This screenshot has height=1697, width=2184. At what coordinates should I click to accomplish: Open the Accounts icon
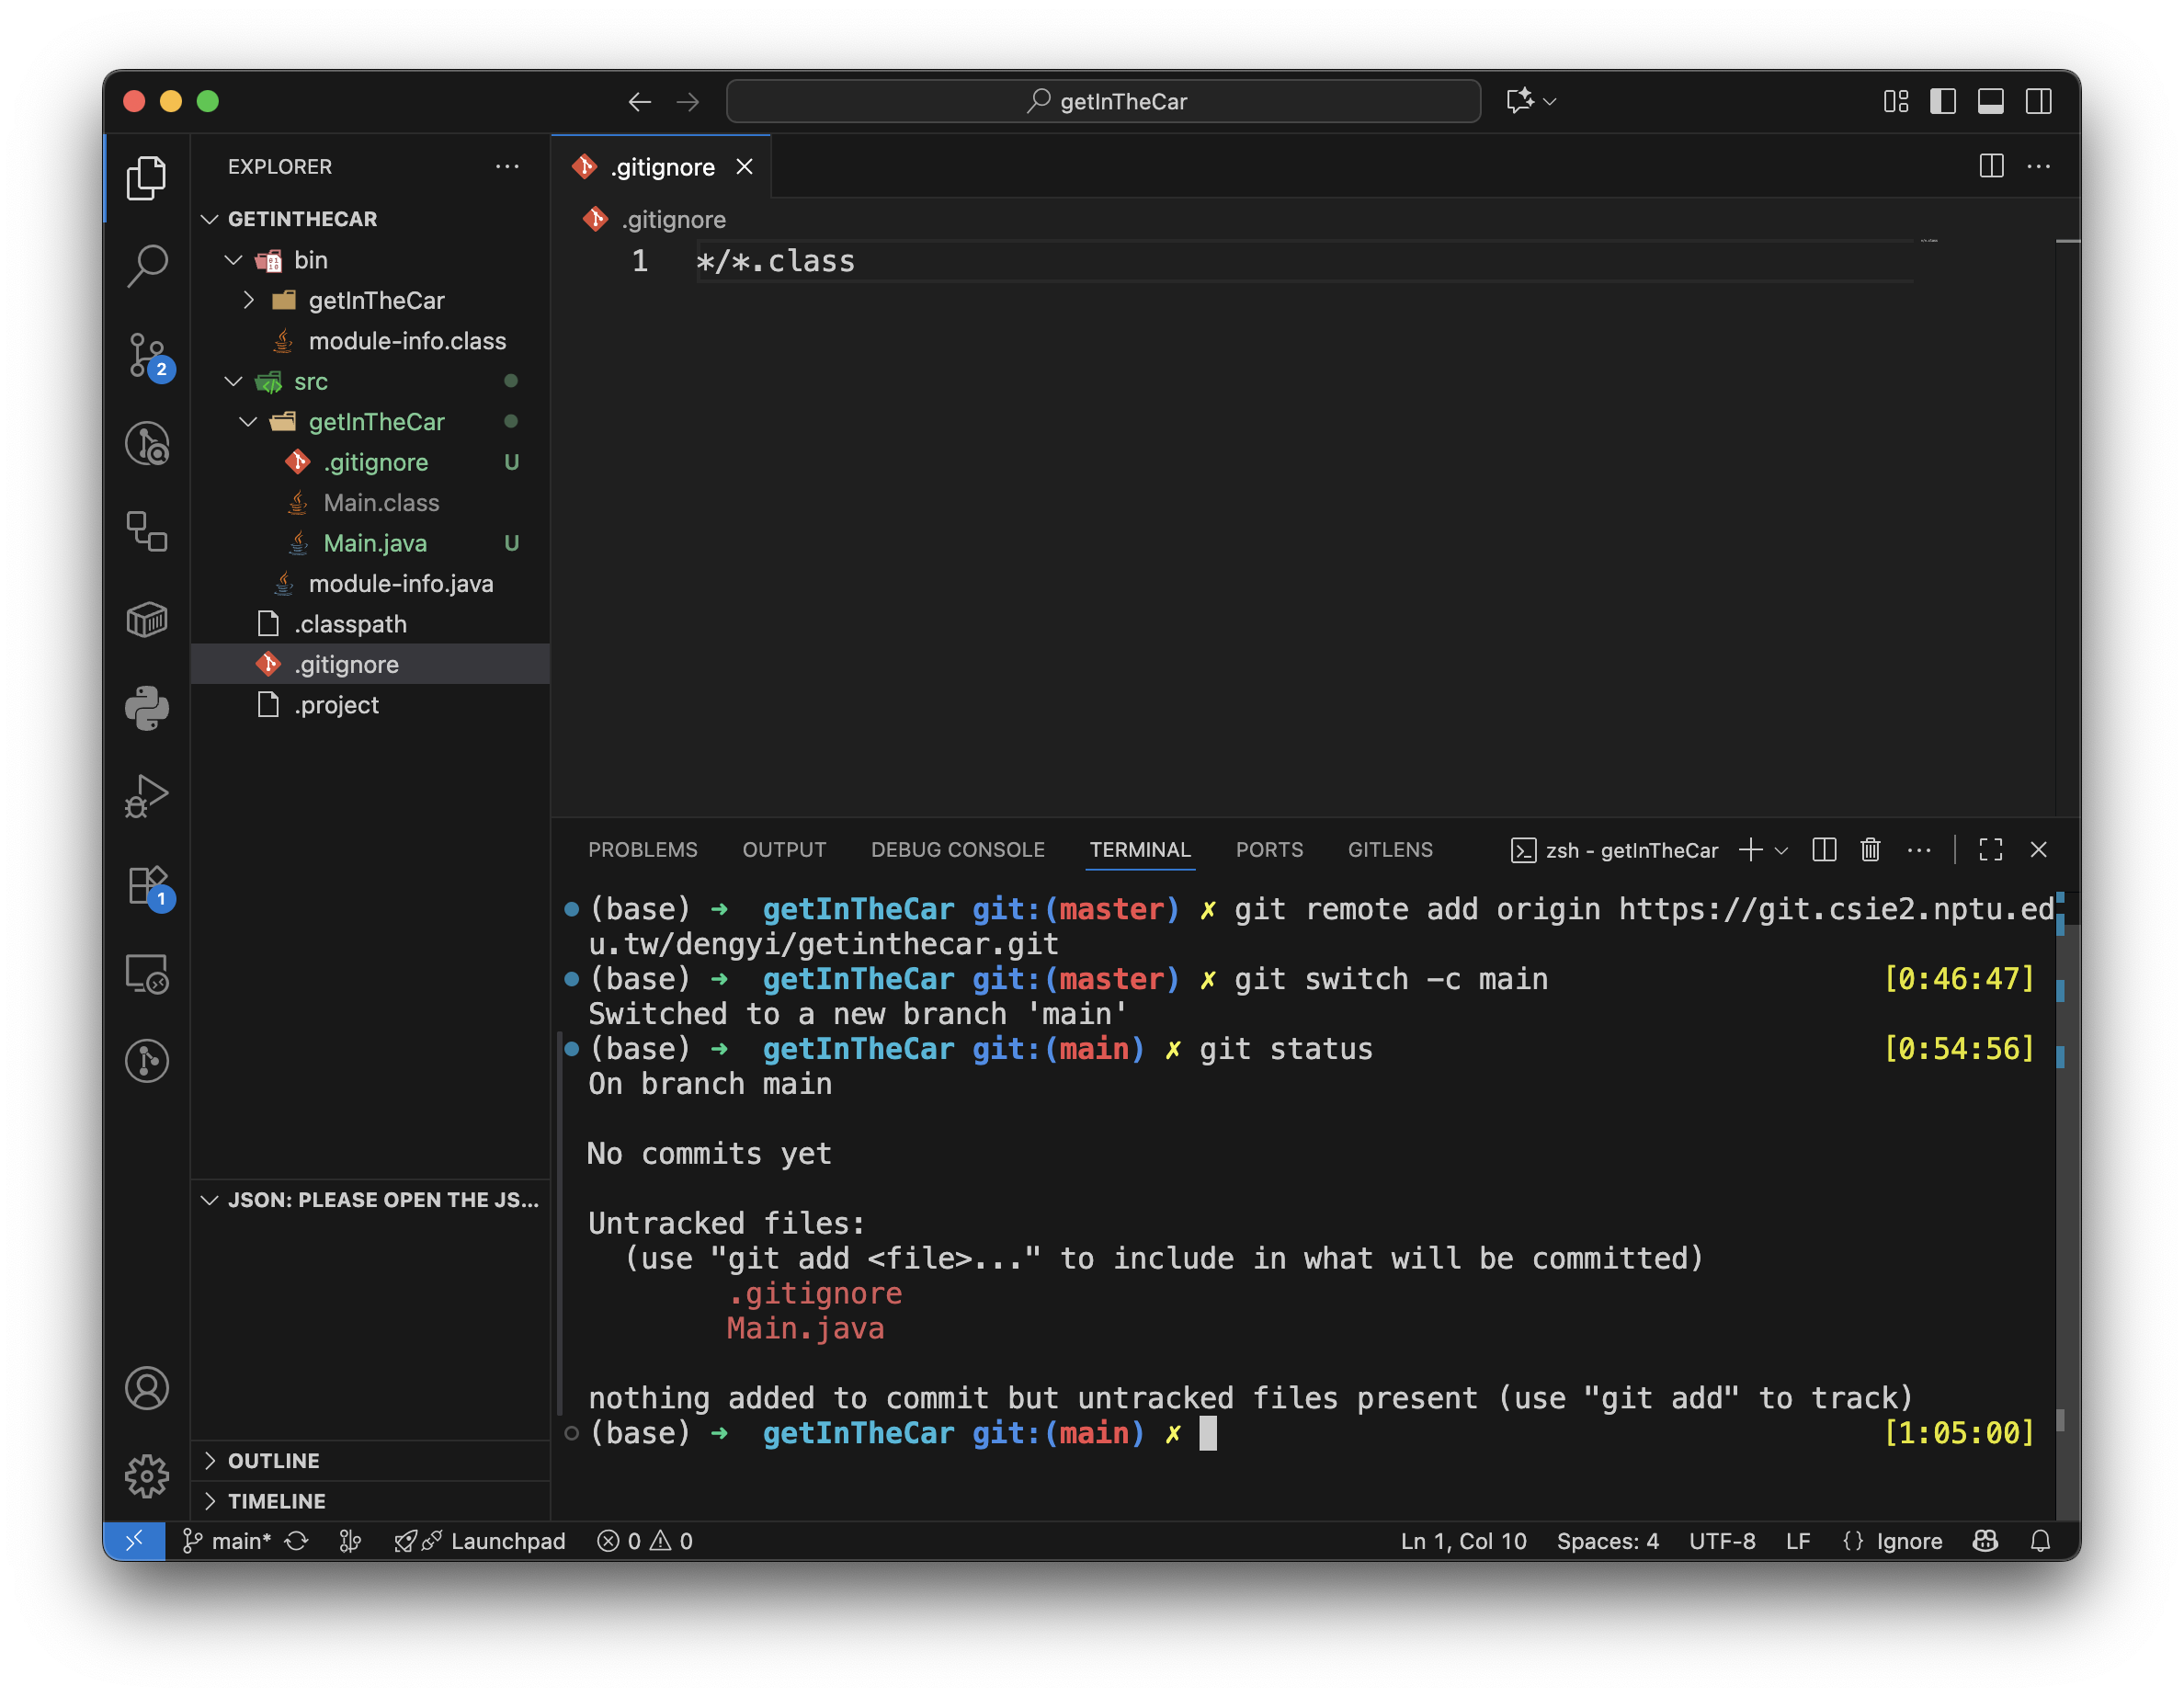coord(147,1388)
